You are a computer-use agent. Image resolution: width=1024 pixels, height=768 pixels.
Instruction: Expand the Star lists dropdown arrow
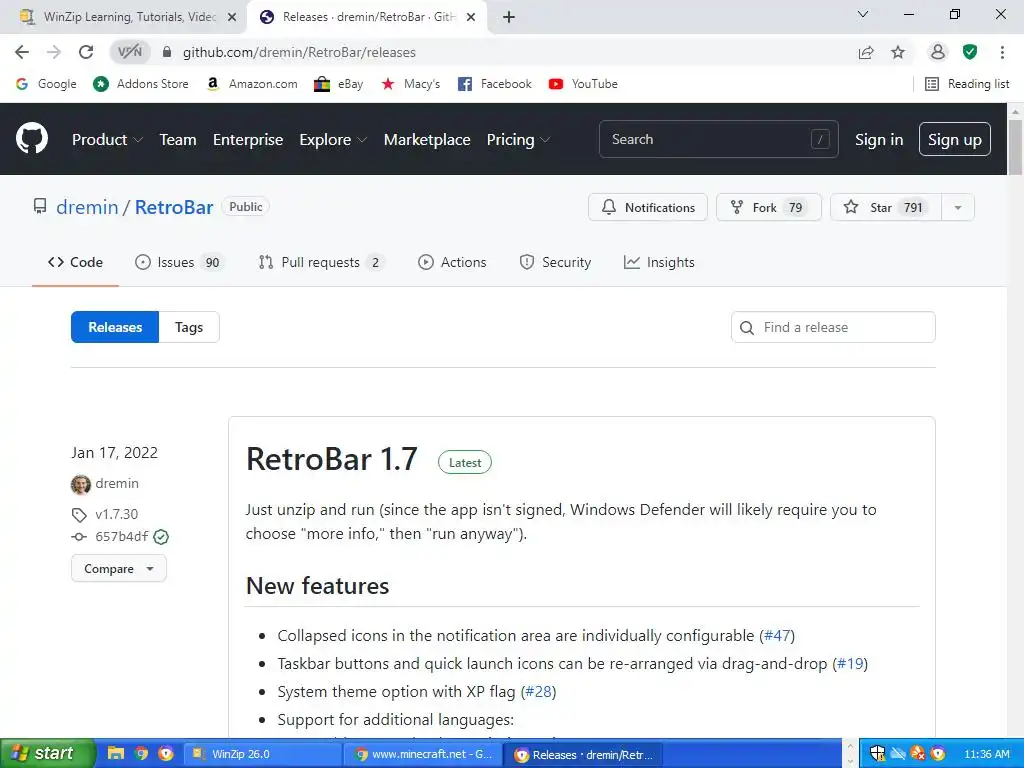click(958, 207)
